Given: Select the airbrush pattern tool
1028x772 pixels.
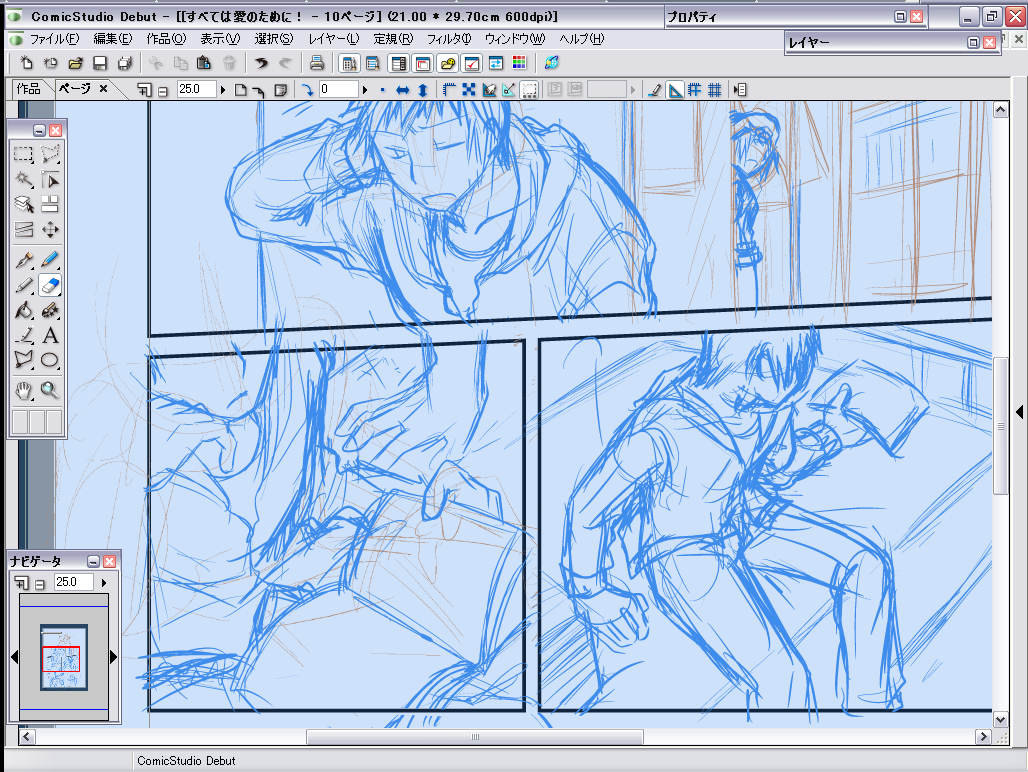Looking at the screenshot, I should coord(50,310).
